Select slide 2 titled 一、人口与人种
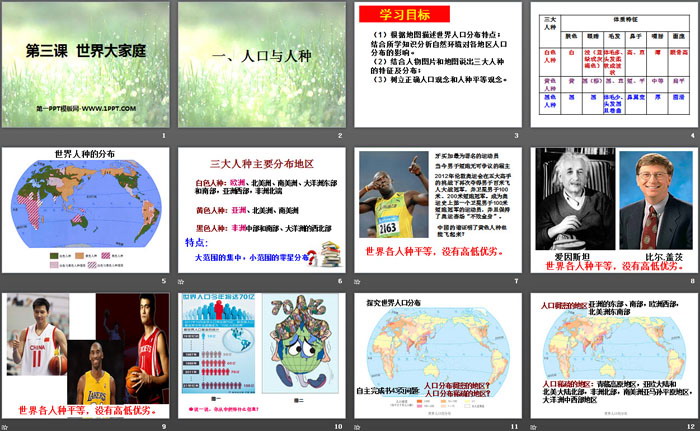 click(262, 65)
